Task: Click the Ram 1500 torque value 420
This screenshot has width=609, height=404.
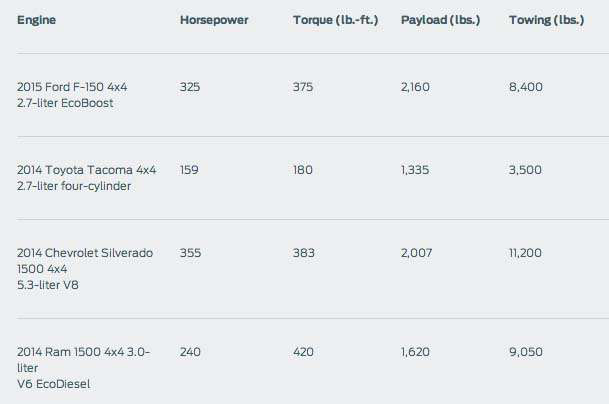Action: (303, 352)
